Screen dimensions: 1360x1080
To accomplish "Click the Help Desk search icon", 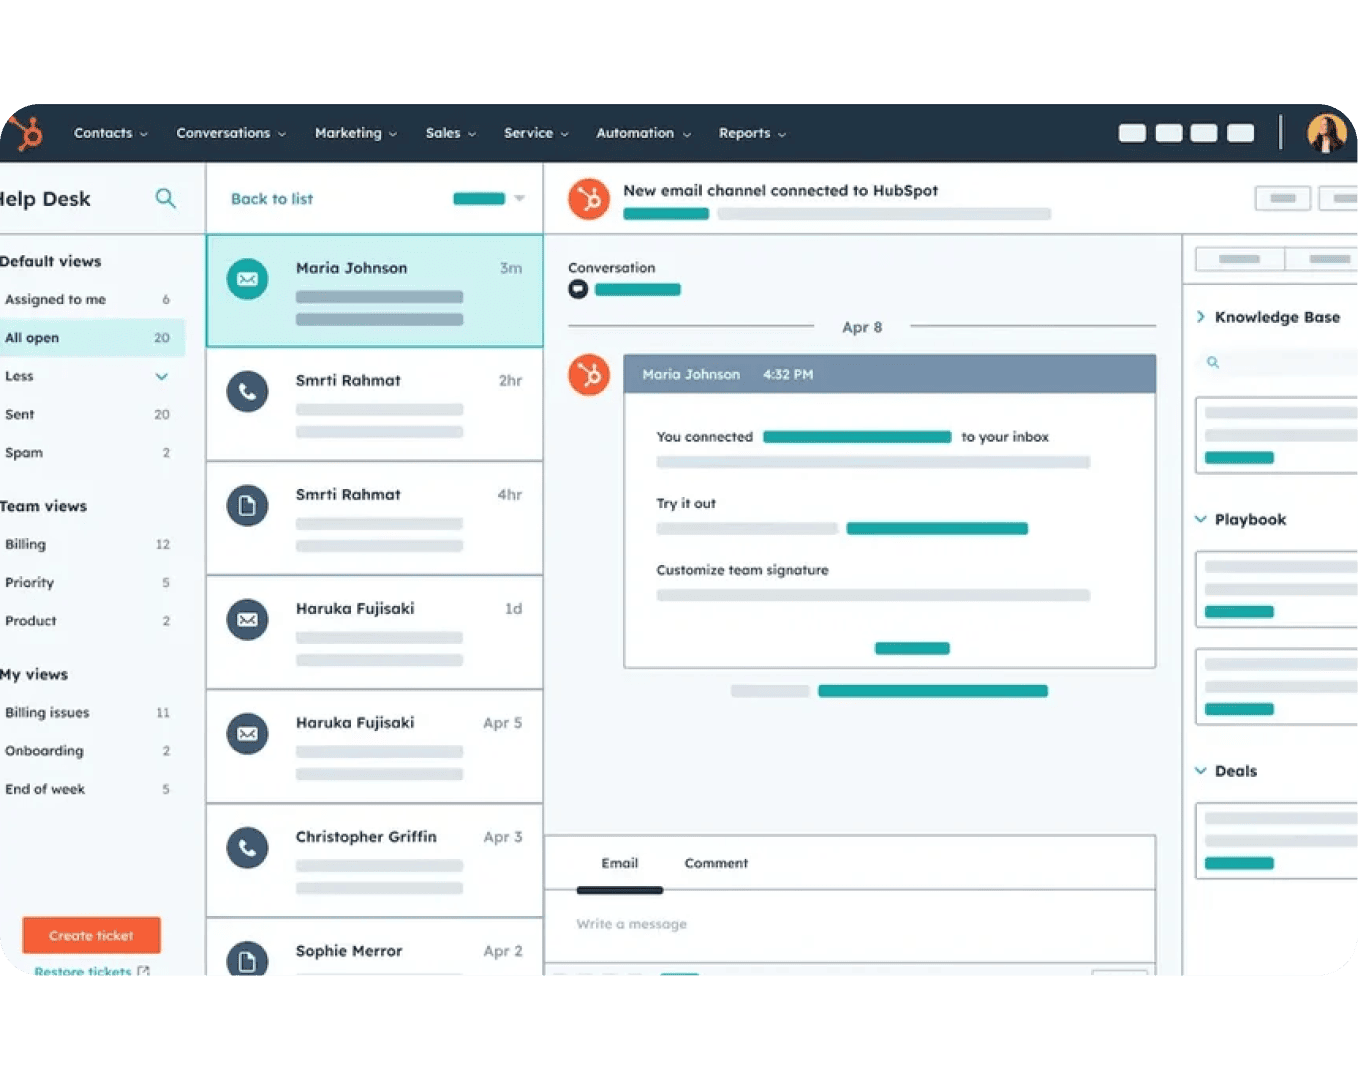I will [166, 198].
